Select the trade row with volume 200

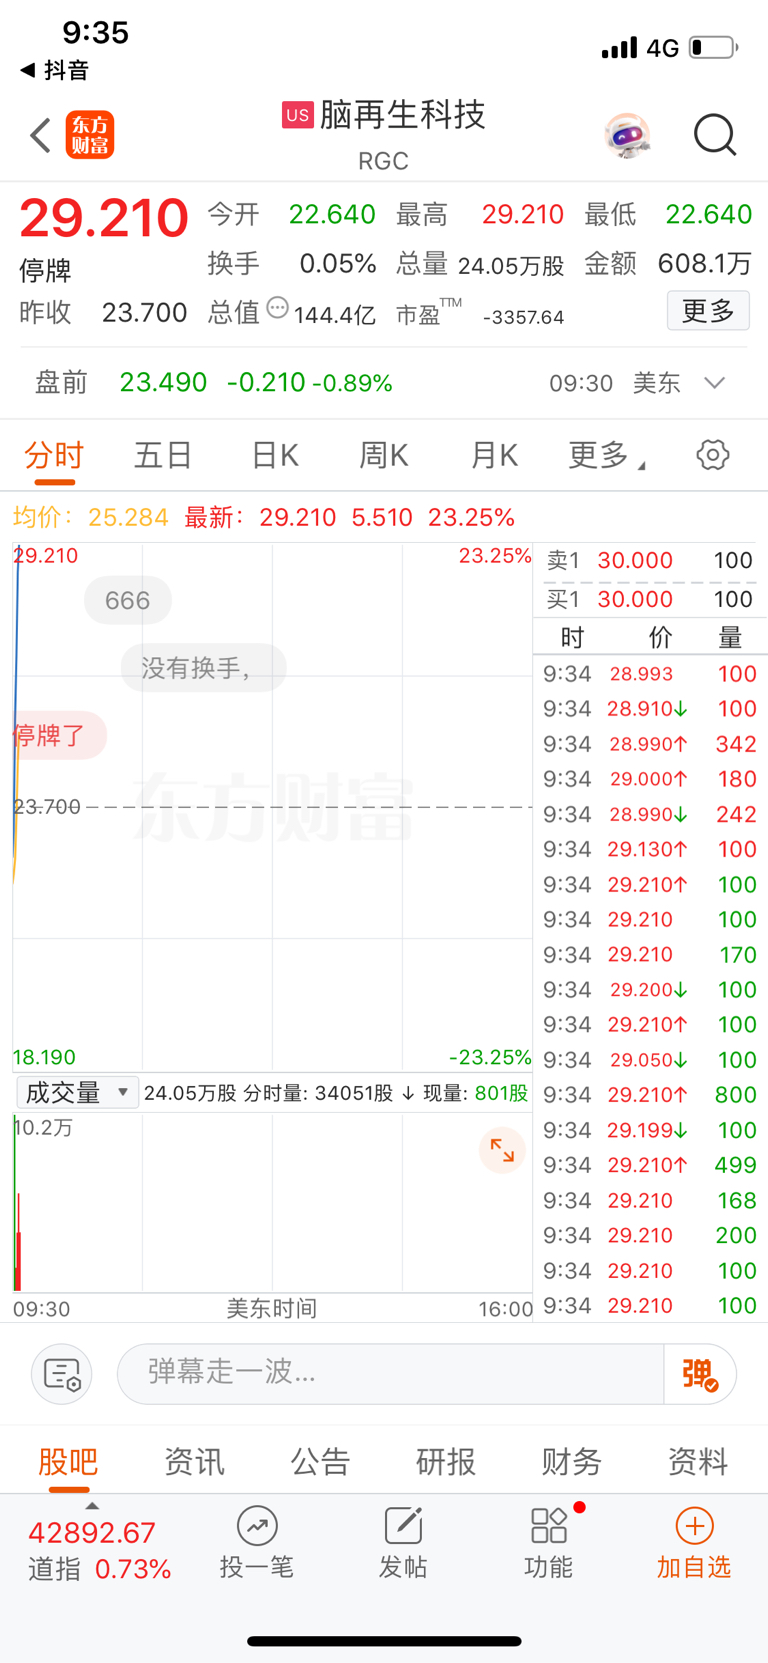[x=650, y=1235]
